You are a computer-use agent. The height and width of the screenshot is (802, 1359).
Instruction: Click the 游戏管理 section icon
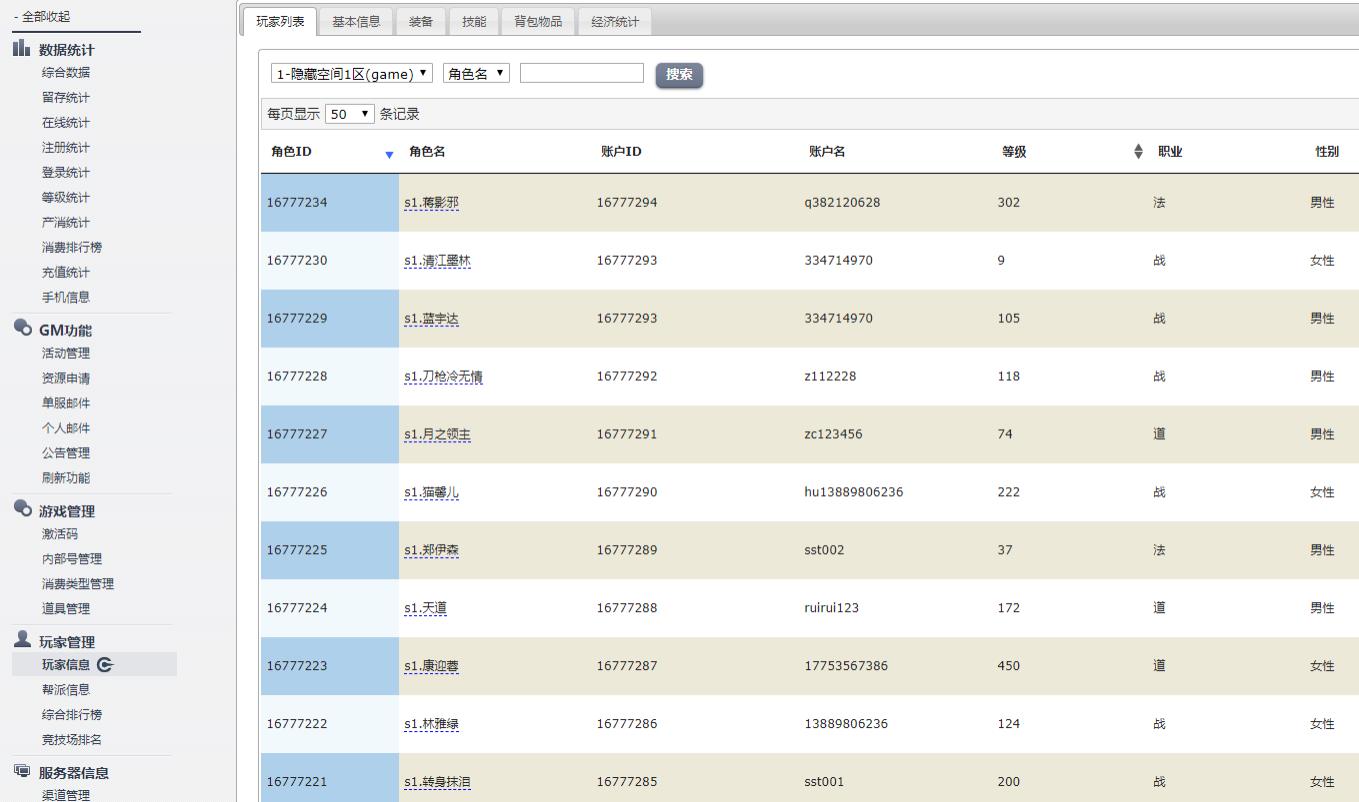[22, 509]
